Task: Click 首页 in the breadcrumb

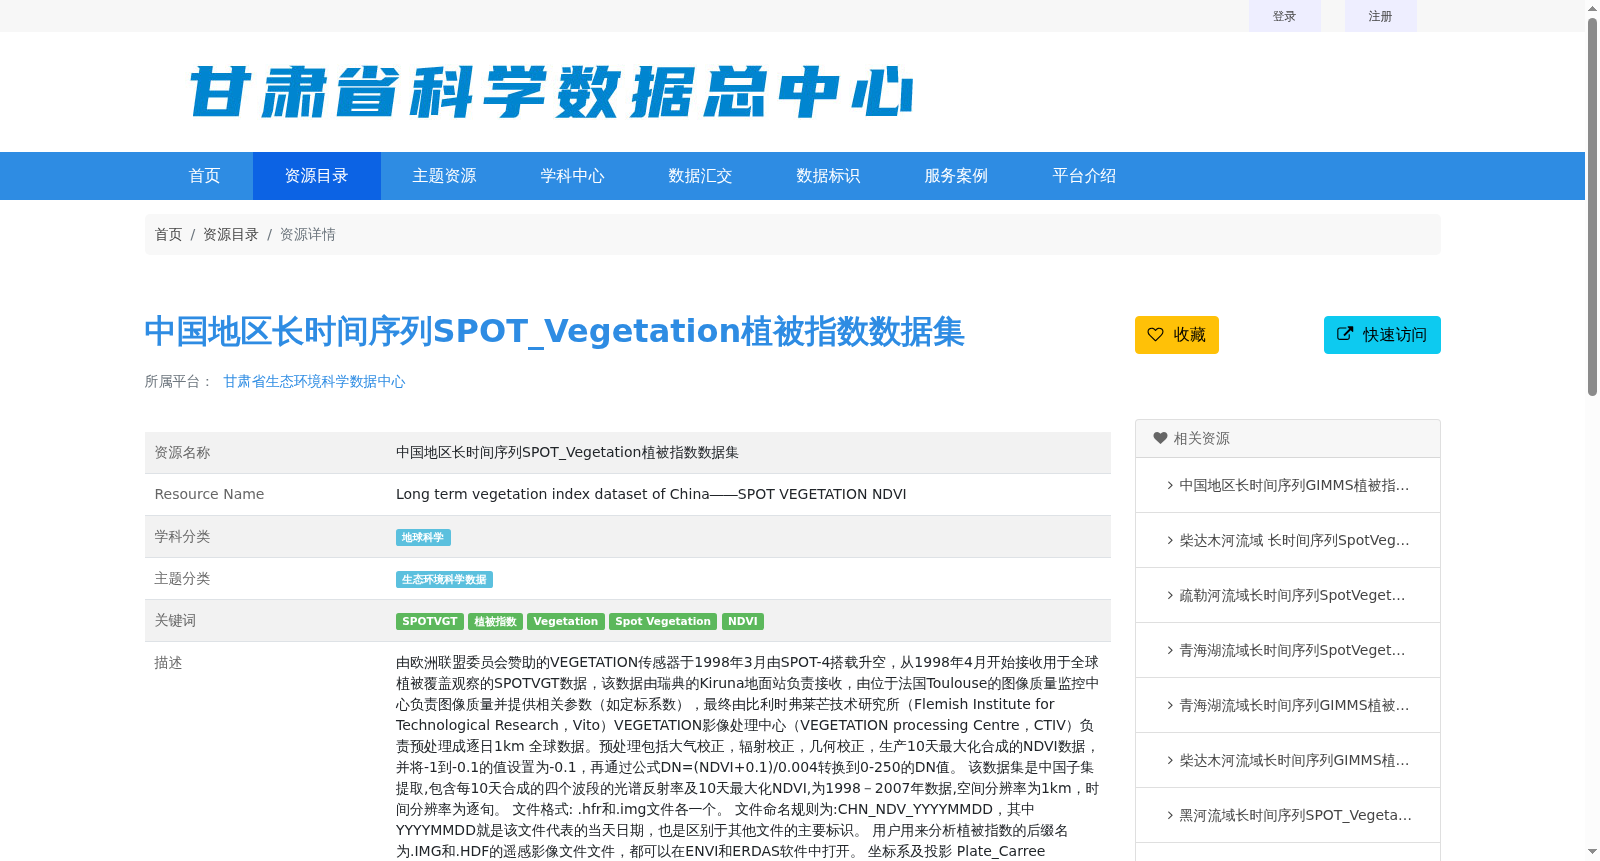Action: pyautogui.click(x=168, y=234)
